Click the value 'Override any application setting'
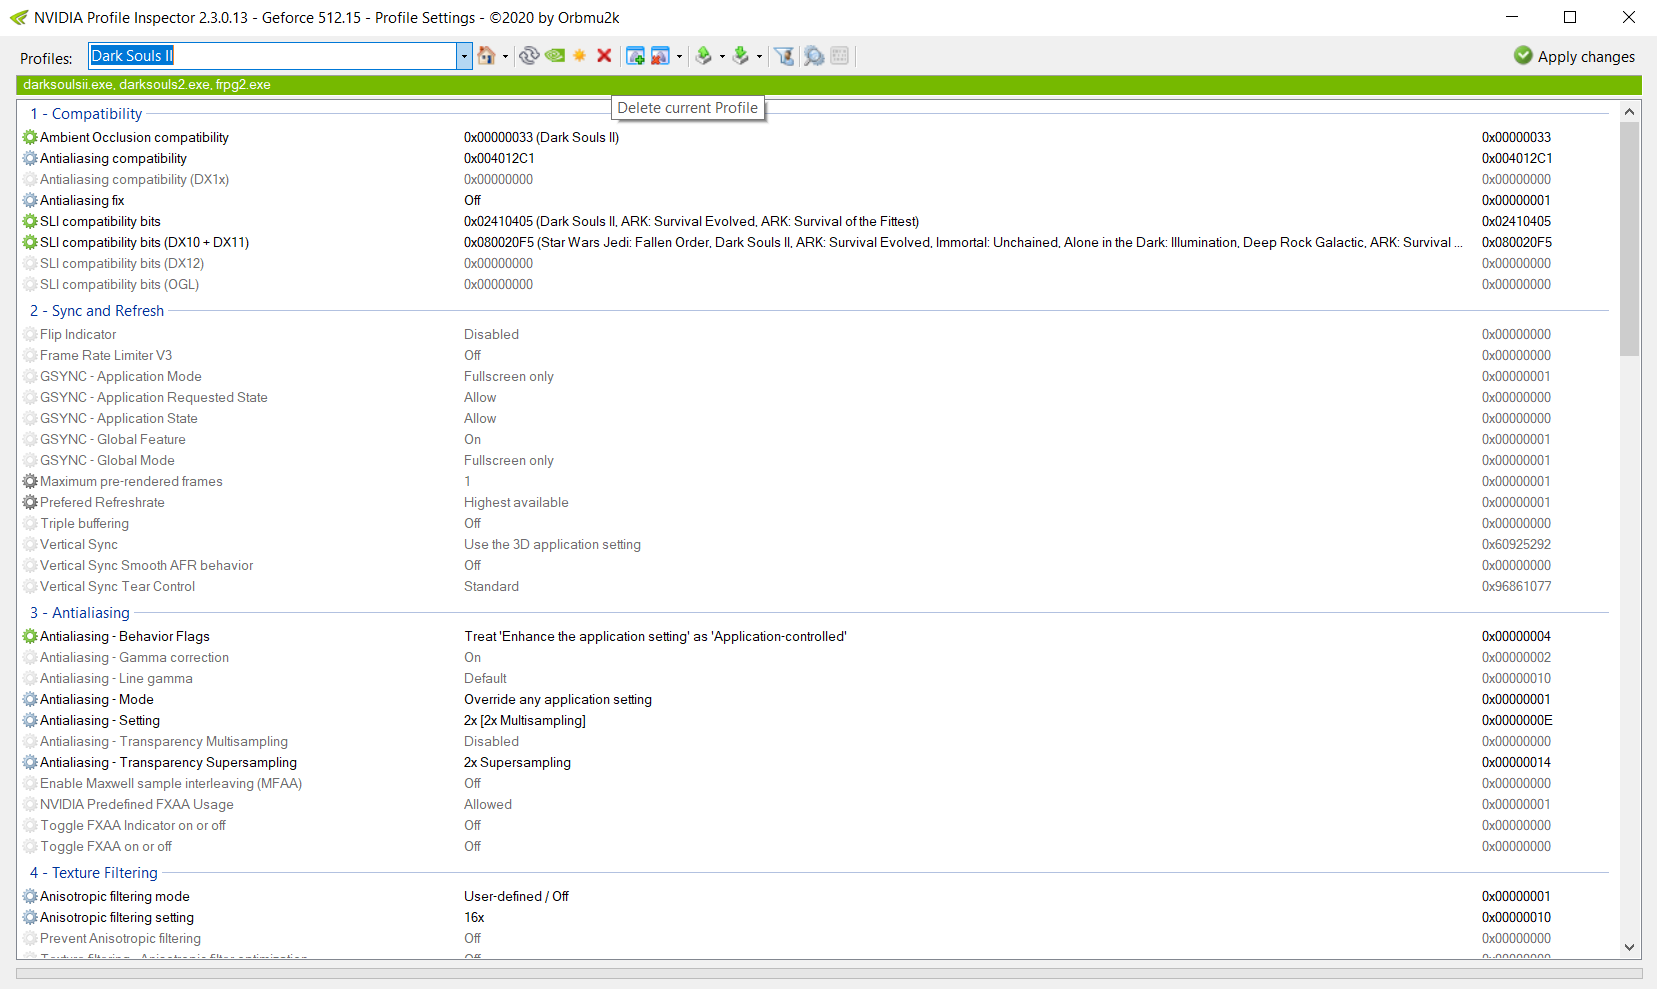Image resolution: width=1657 pixels, height=989 pixels. 558,699
